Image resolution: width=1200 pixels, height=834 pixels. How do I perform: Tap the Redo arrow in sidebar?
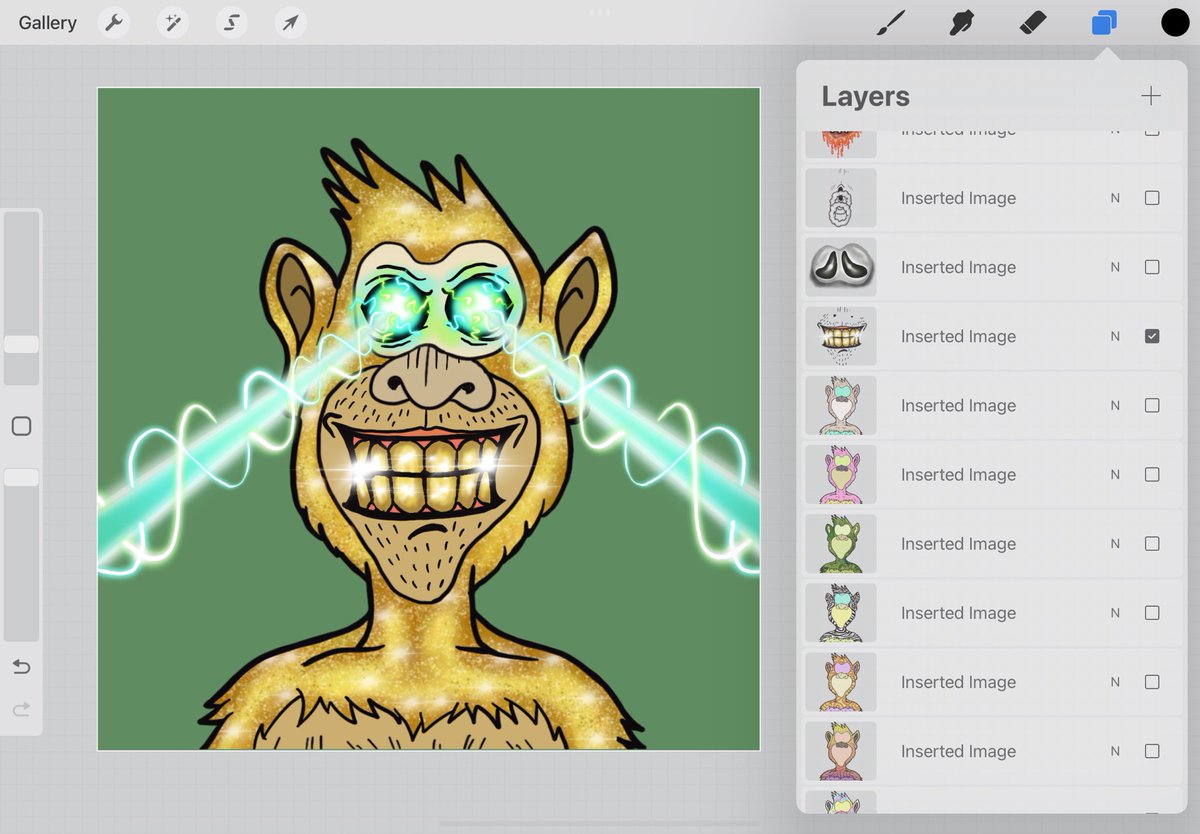coord(21,710)
